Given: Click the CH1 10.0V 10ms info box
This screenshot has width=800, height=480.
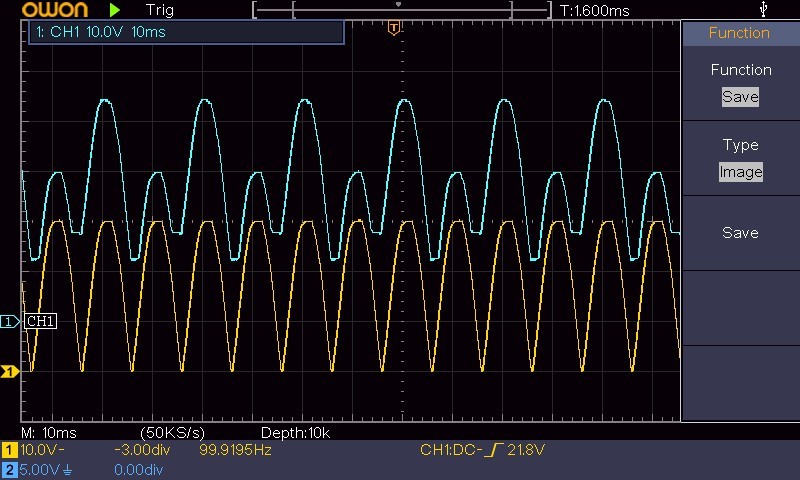Looking at the screenshot, I should [x=186, y=32].
